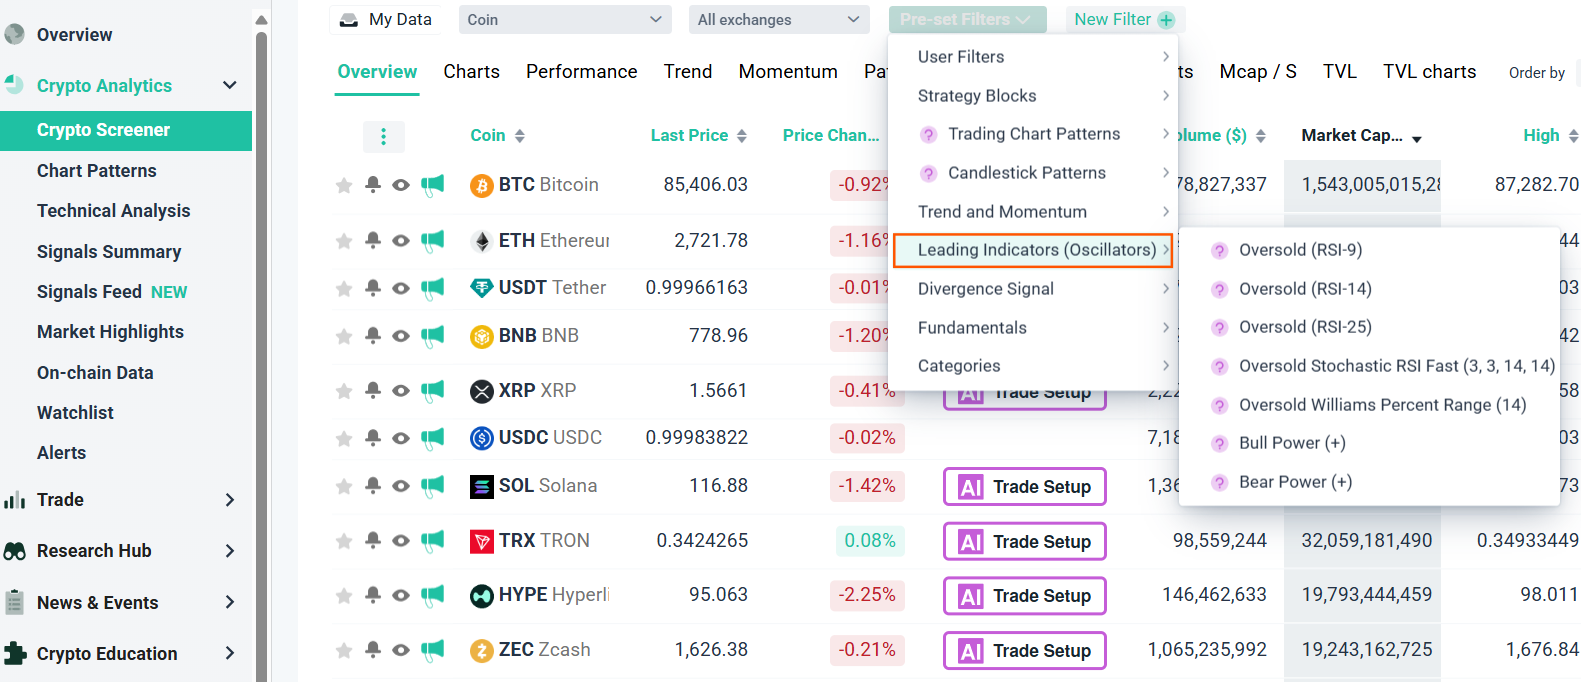Collapse the Pre-set Filters dropdown

pos(967,20)
